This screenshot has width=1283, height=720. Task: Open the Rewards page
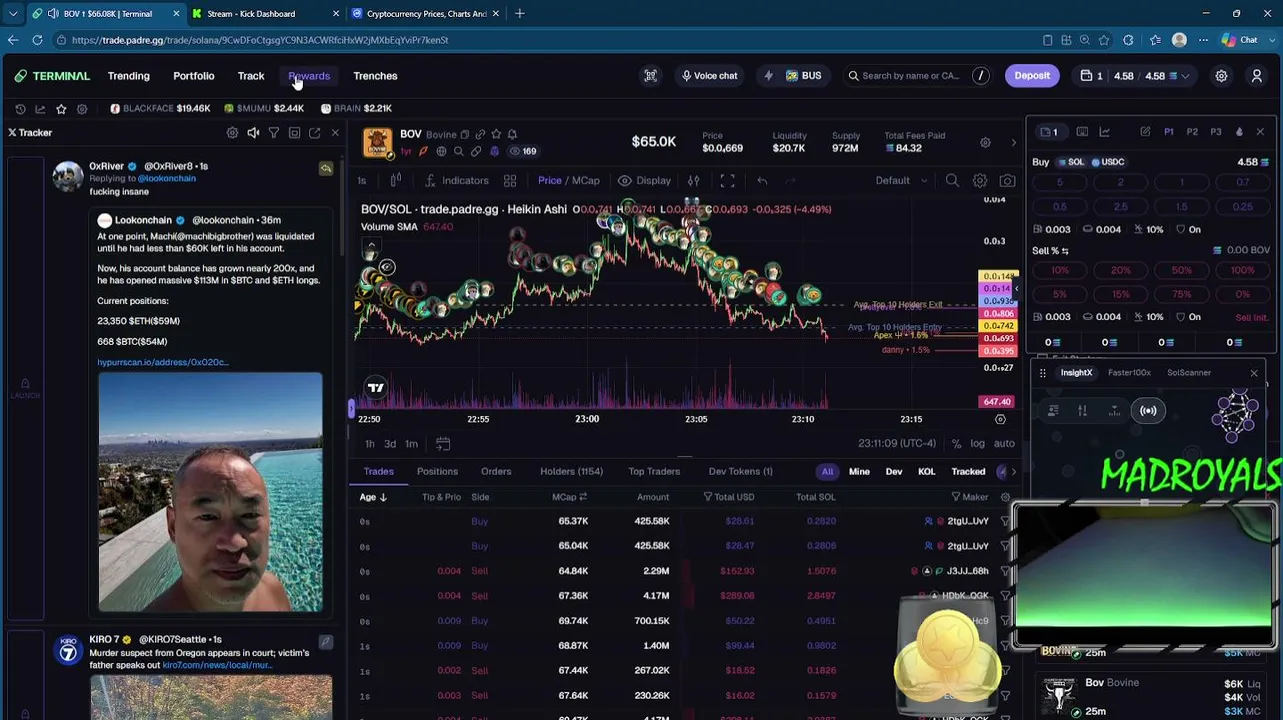pyautogui.click(x=309, y=76)
